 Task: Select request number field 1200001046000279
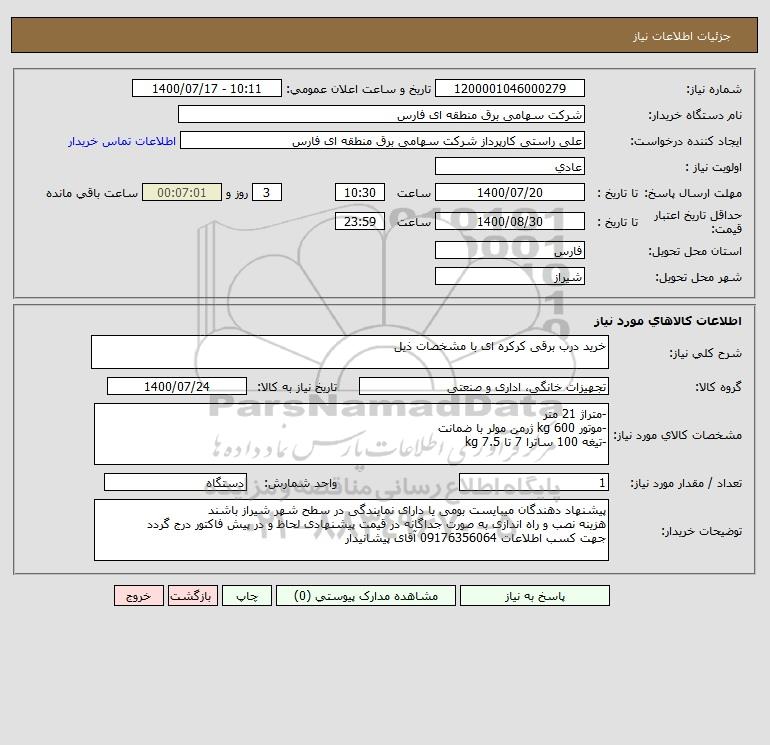(x=510, y=88)
